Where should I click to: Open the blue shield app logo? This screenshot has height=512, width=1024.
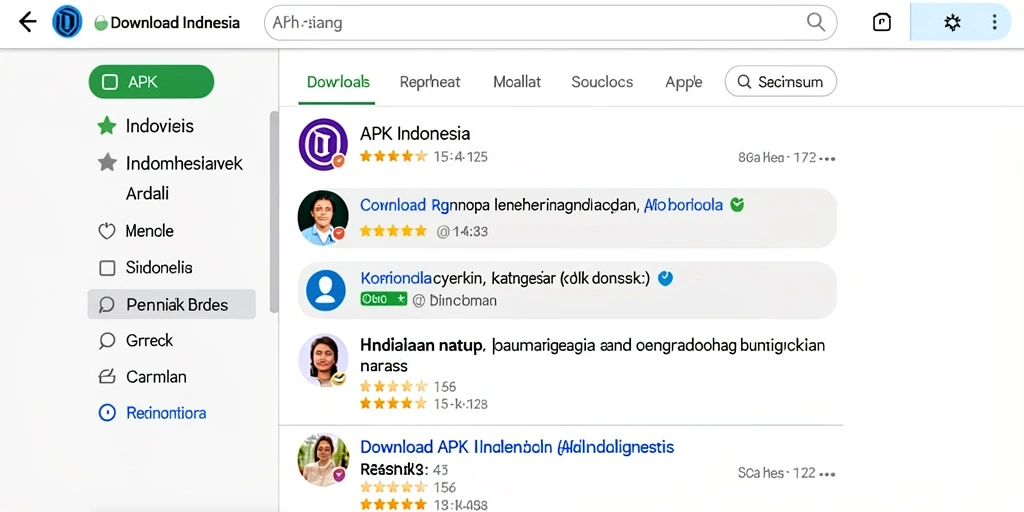pyautogui.click(x=67, y=22)
